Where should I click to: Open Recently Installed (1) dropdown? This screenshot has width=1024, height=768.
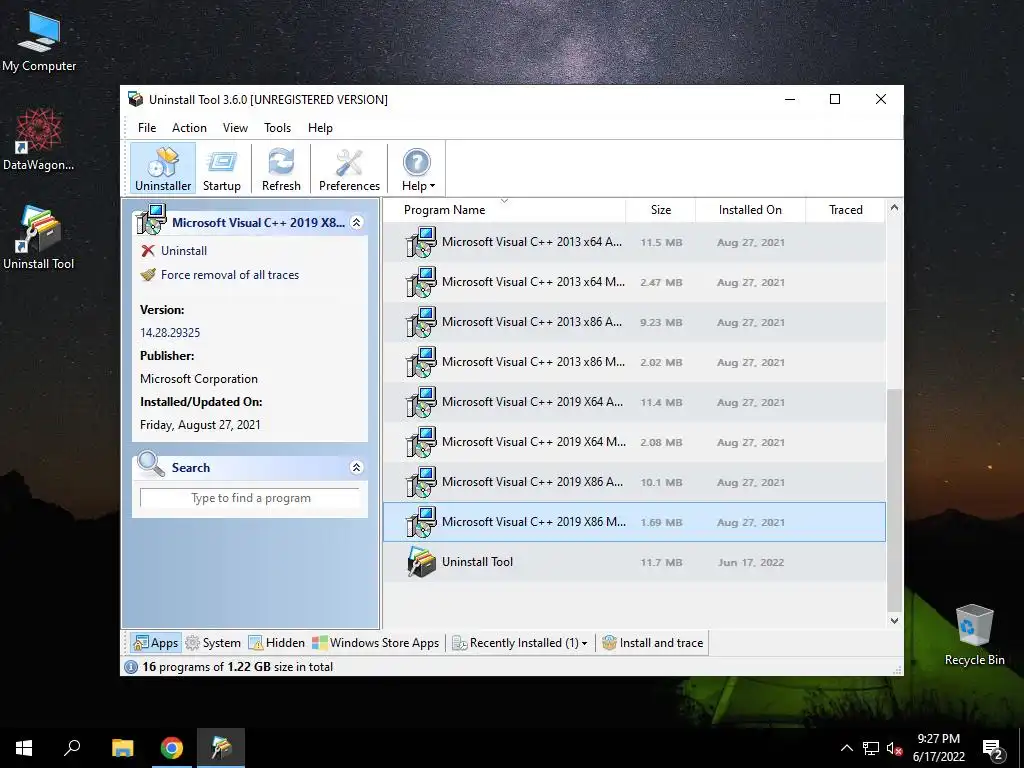(x=520, y=643)
